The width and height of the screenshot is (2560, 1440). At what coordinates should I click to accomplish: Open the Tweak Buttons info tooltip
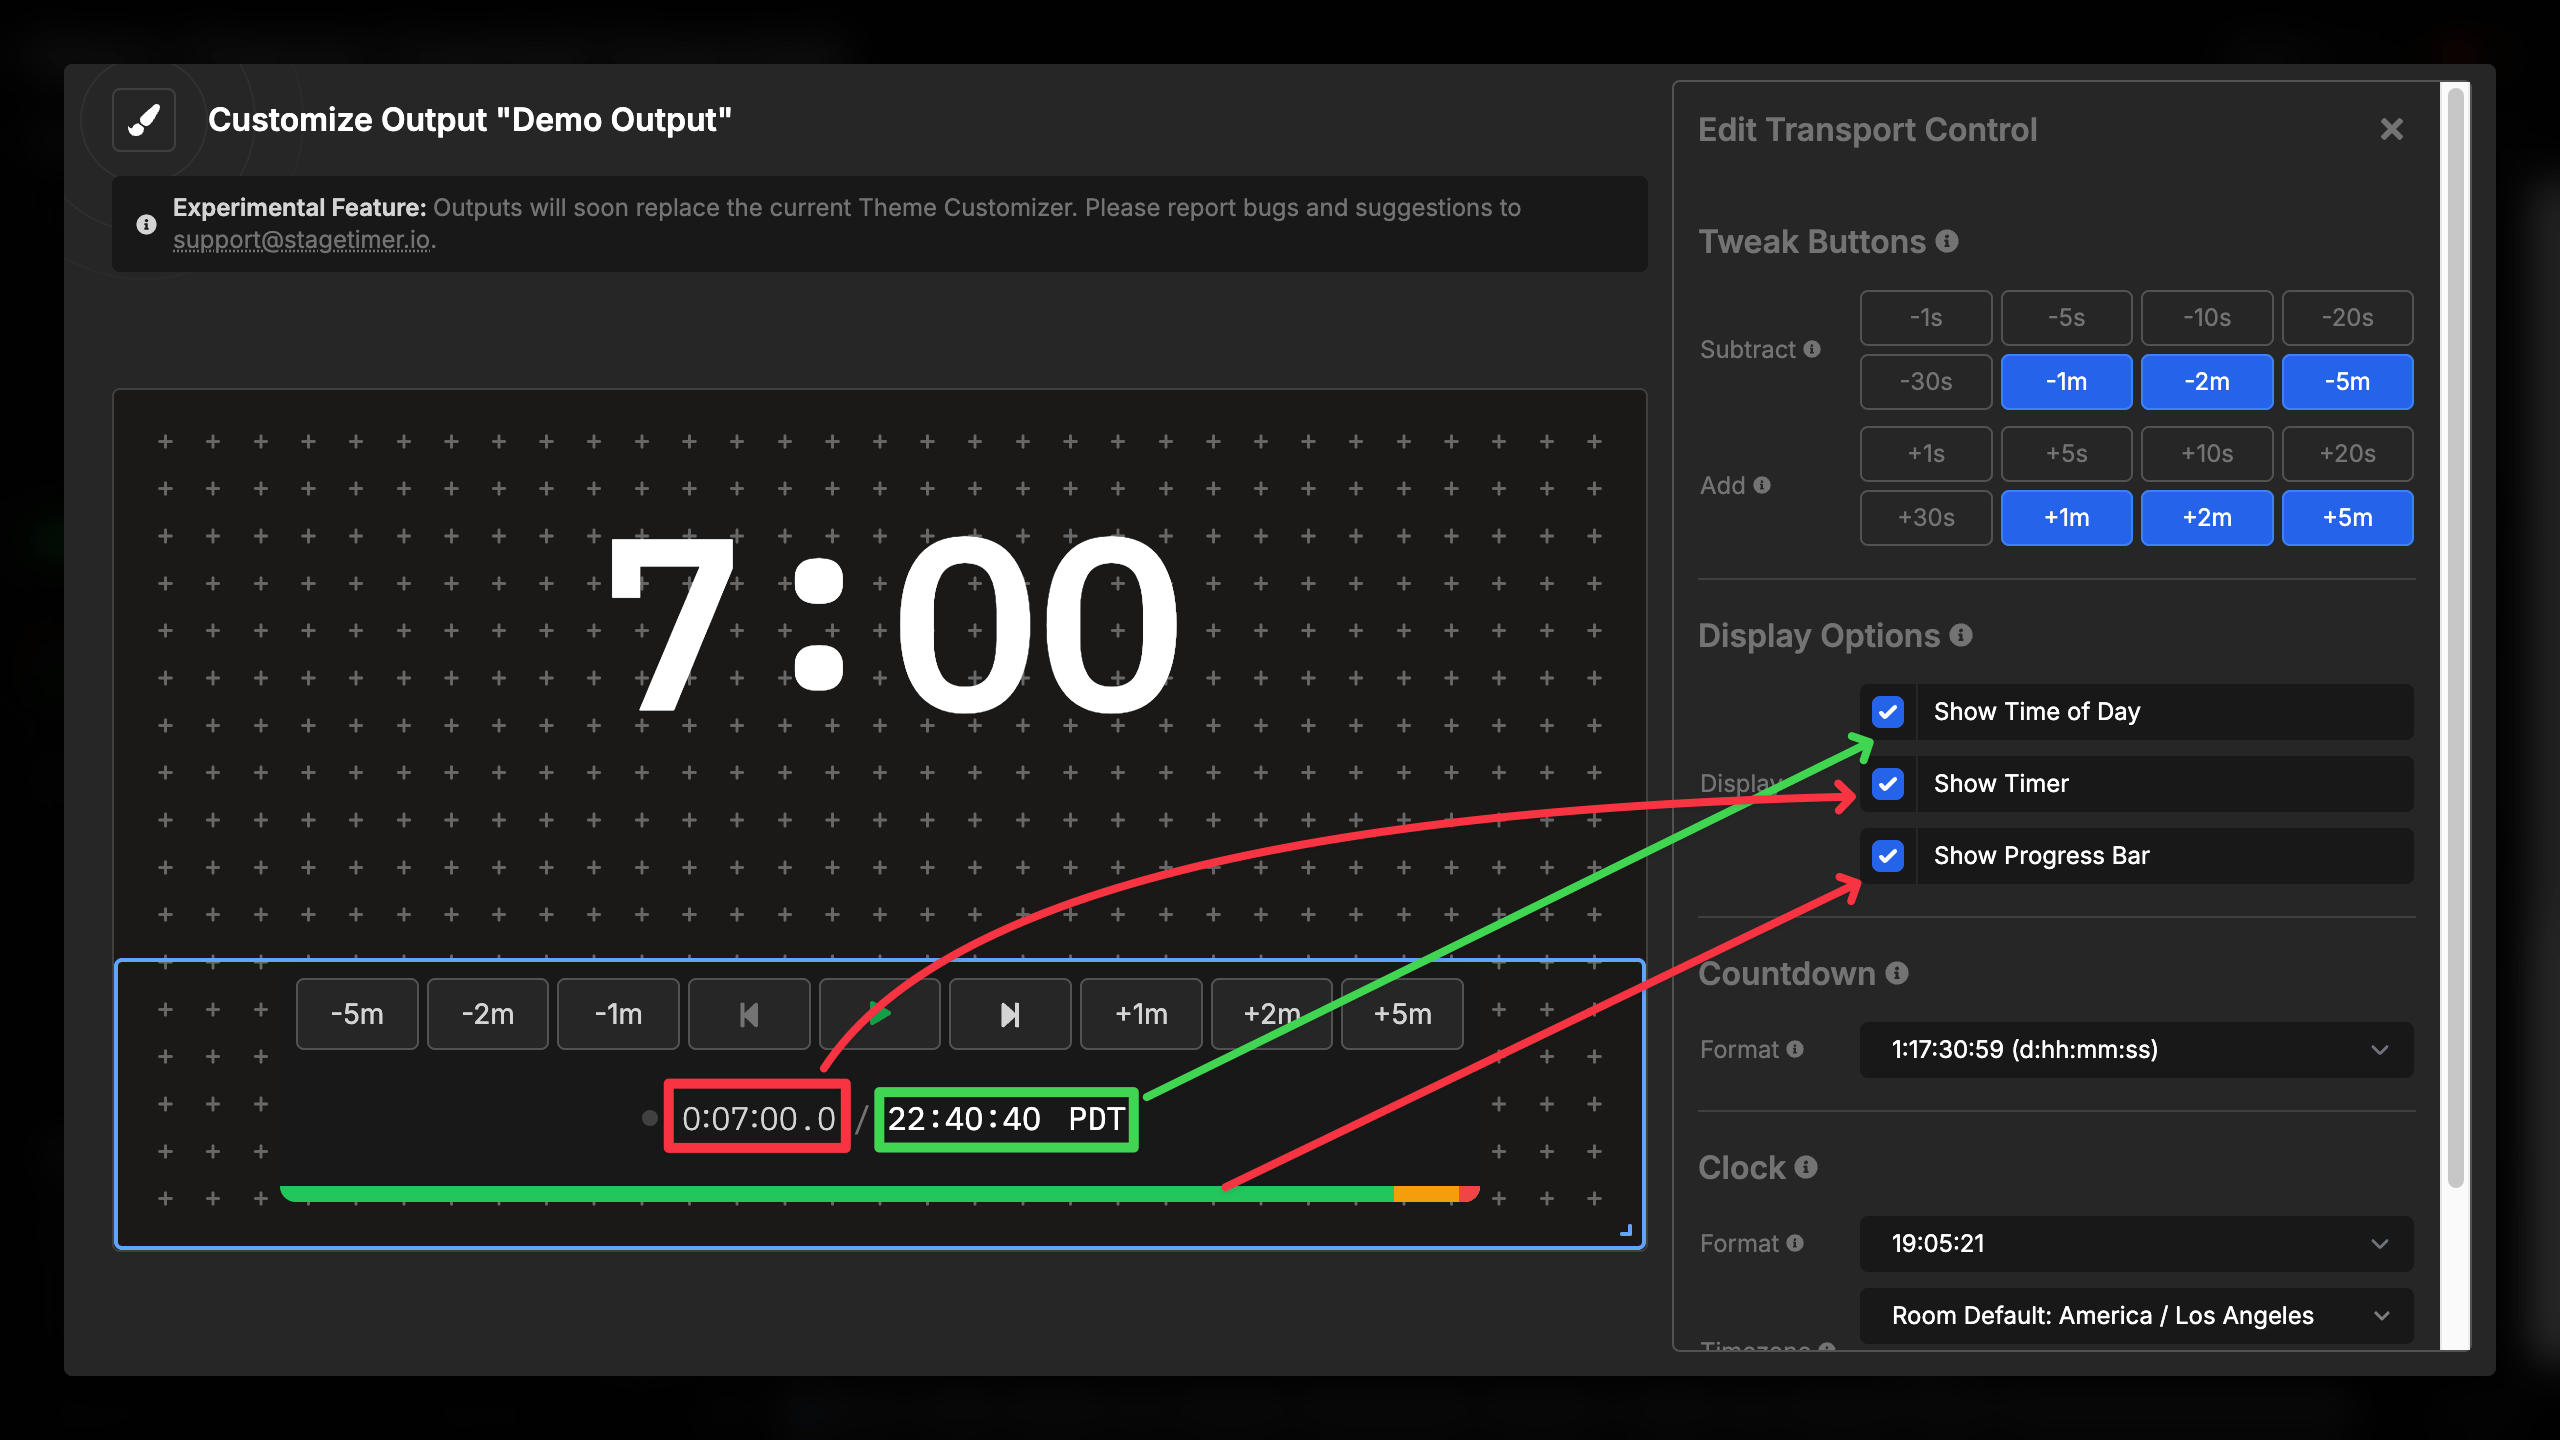tap(1946, 241)
